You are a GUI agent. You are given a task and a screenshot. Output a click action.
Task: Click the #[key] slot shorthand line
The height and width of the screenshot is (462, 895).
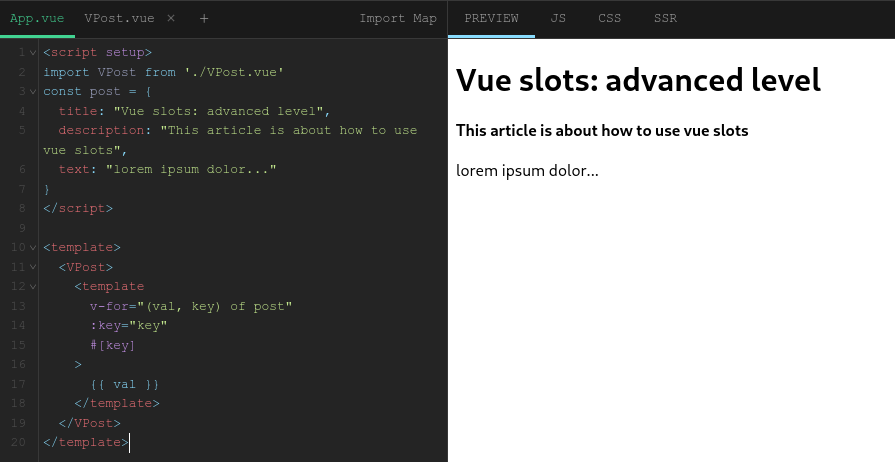coord(112,345)
